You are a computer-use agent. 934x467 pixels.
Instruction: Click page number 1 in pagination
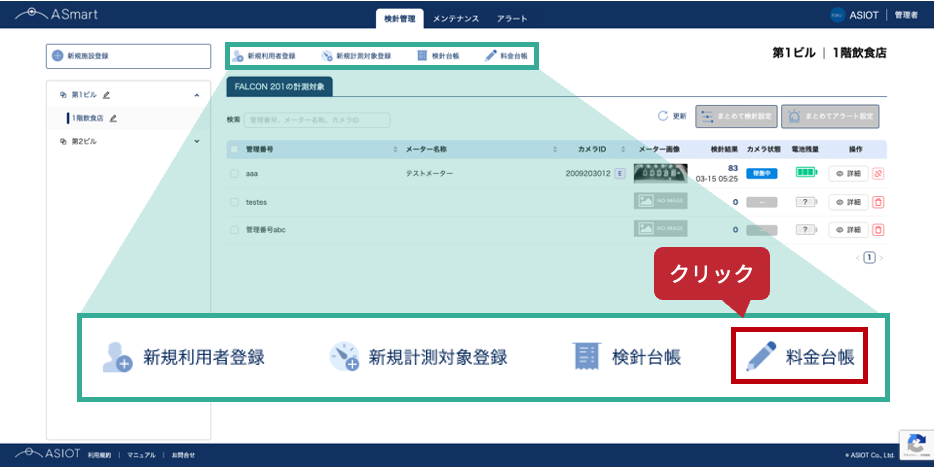tap(870, 258)
